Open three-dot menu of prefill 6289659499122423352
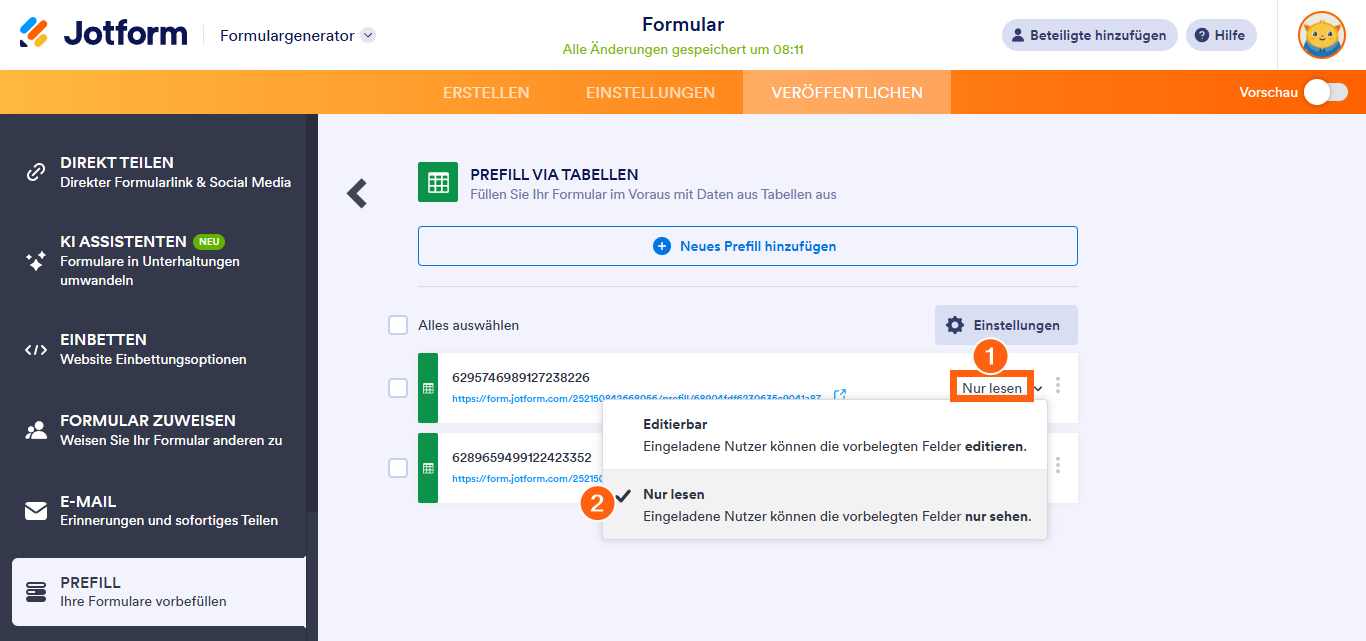Screen dimensions: 1366x641 [x=1060, y=468]
